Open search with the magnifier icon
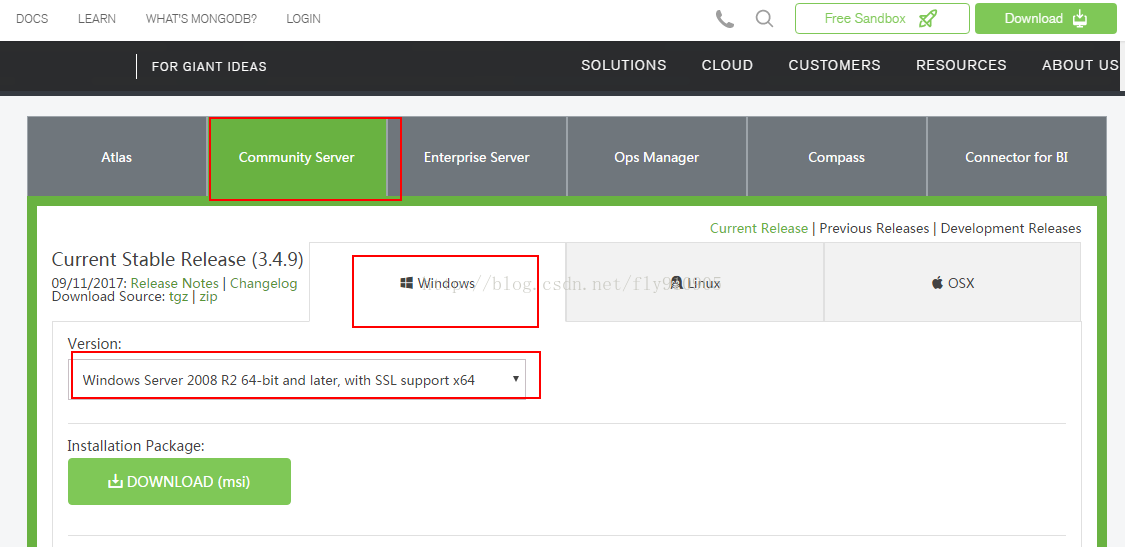Image resolution: width=1125 pixels, height=547 pixels. [764, 19]
